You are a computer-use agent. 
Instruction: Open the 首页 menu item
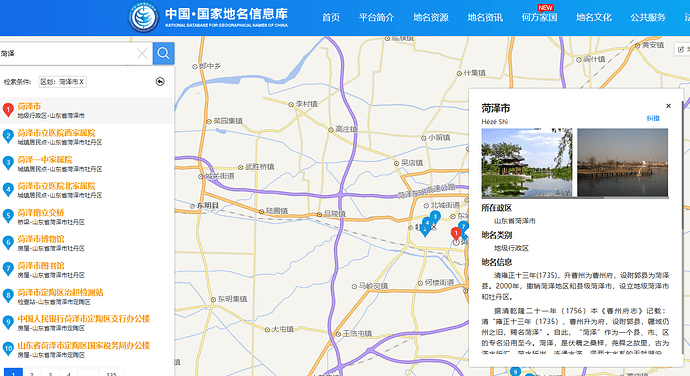pyautogui.click(x=331, y=17)
